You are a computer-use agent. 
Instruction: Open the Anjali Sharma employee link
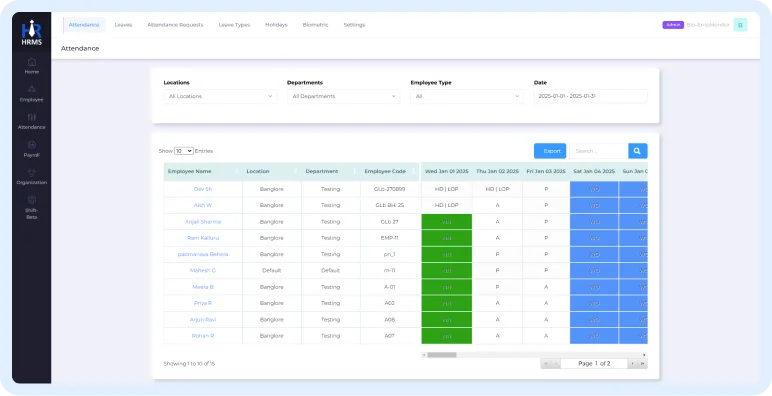click(203, 222)
